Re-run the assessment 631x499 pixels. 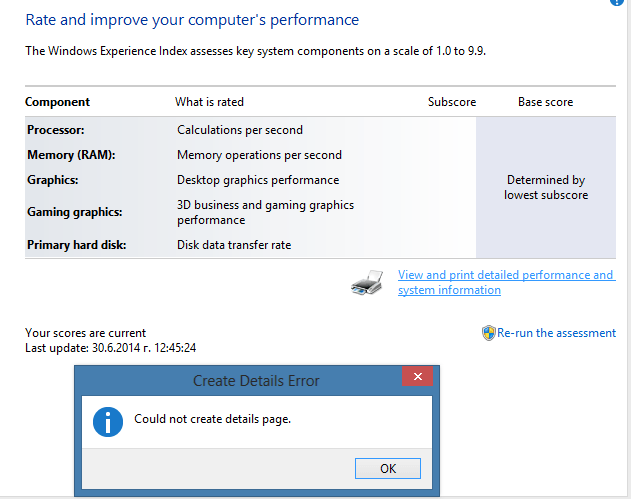pyautogui.click(x=556, y=333)
